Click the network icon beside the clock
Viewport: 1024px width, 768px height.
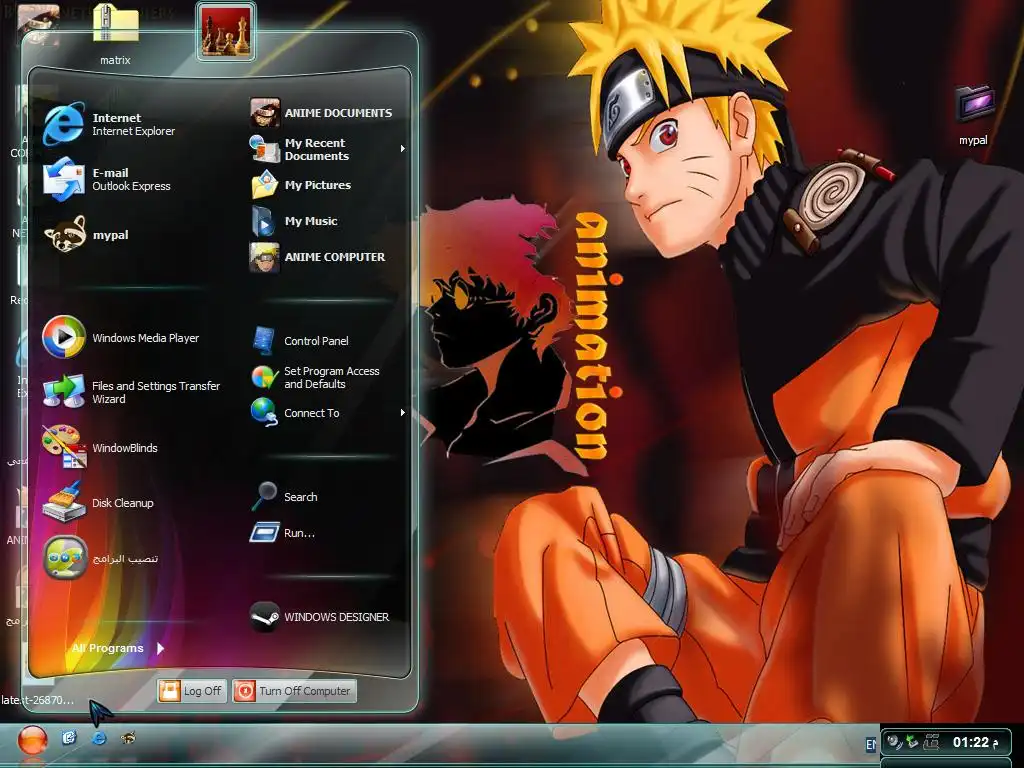pyautogui.click(x=931, y=742)
